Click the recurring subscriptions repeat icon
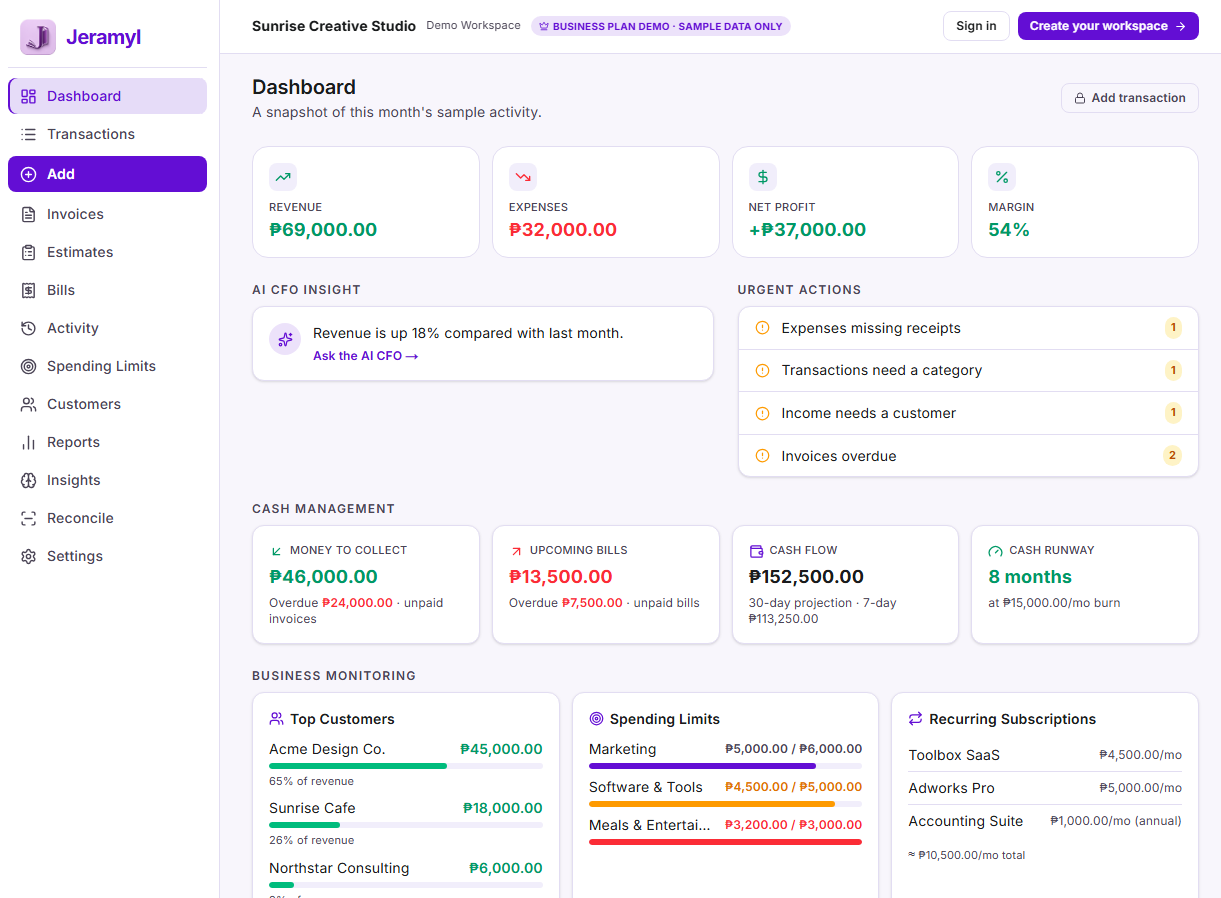Image resolution: width=1221 pixels, height=898 pixels. [915, 719]
